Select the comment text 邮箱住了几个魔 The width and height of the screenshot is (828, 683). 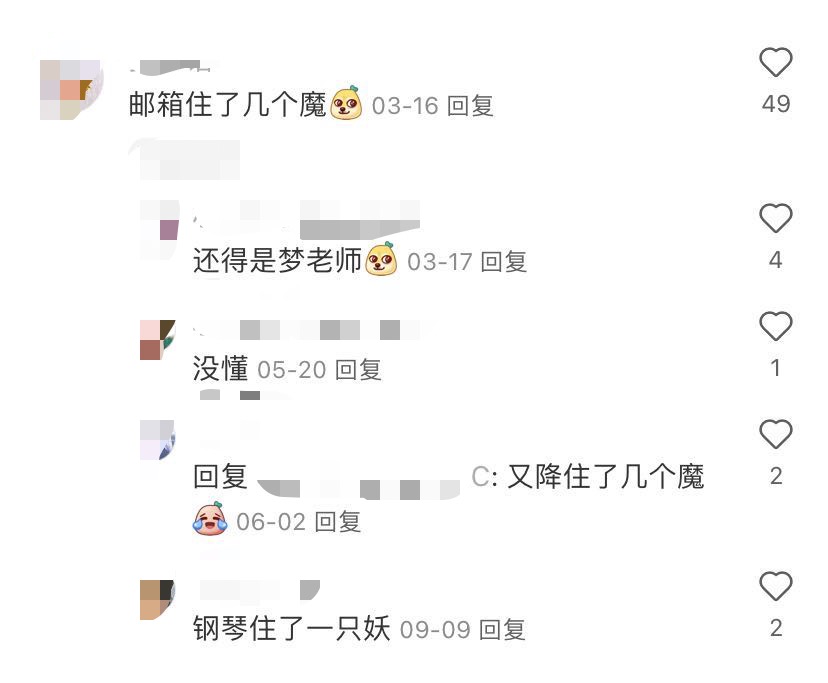(x=228, y=105)
